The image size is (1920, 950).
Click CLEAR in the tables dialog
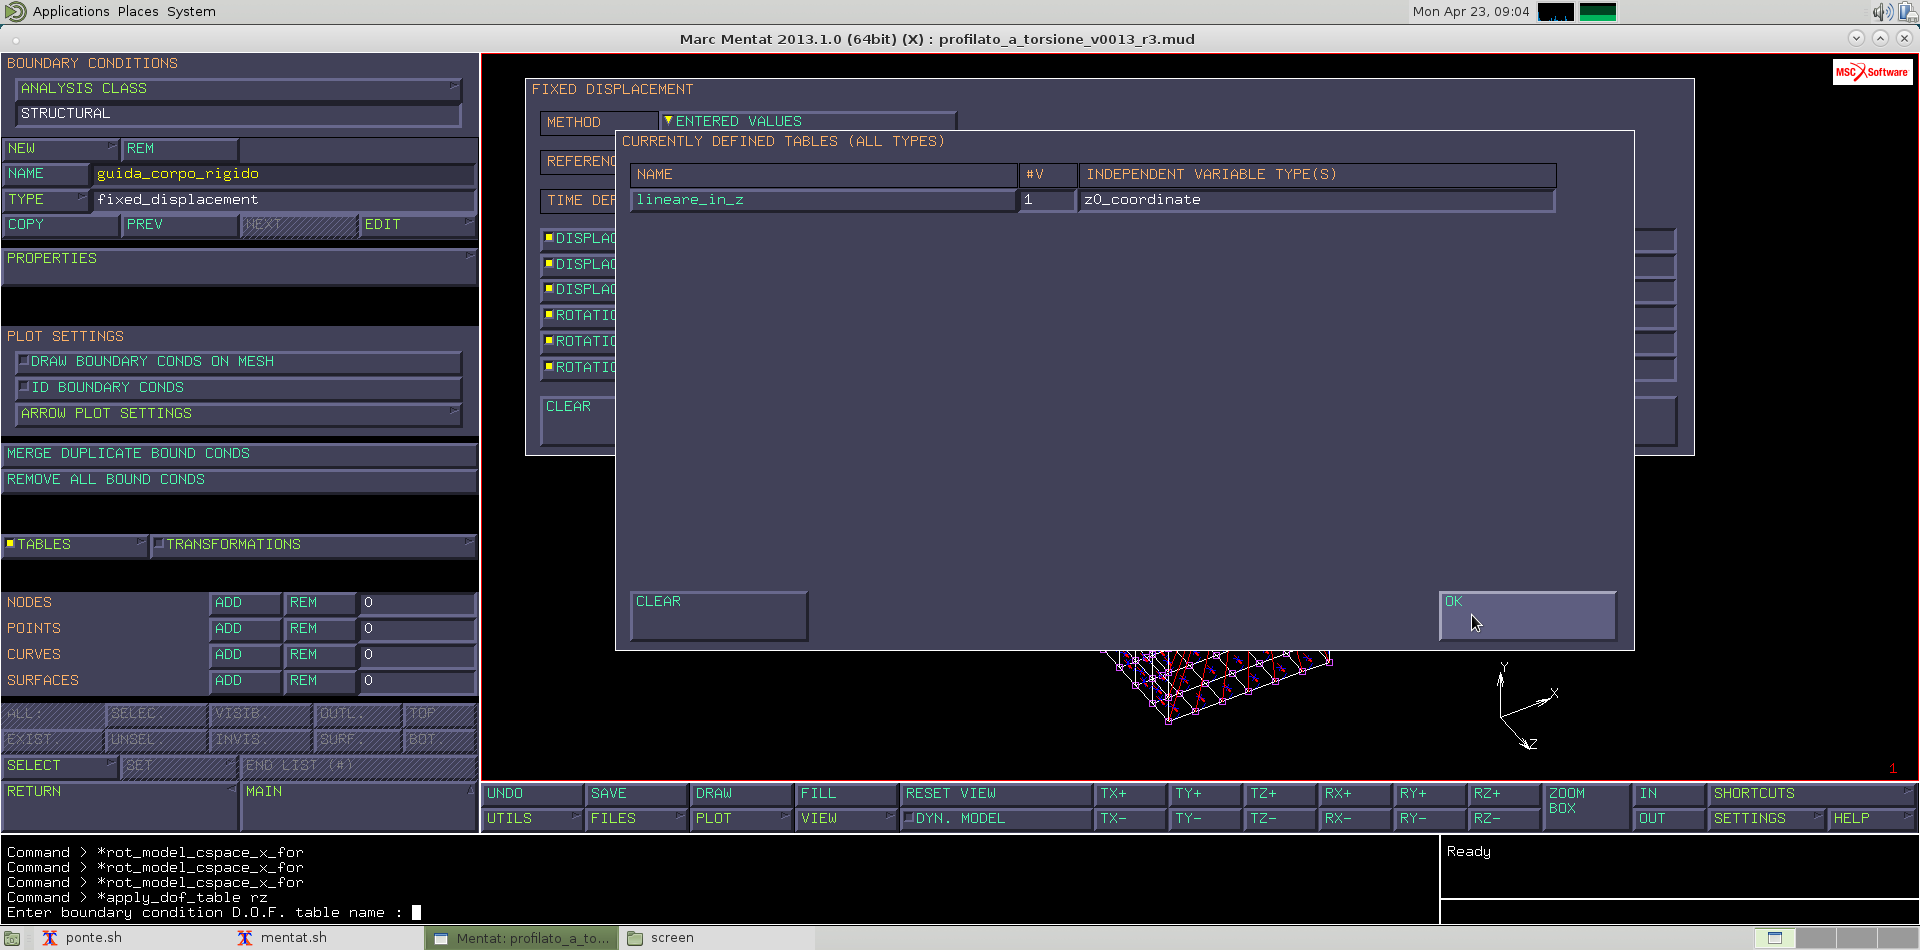(x=719, y=615)
